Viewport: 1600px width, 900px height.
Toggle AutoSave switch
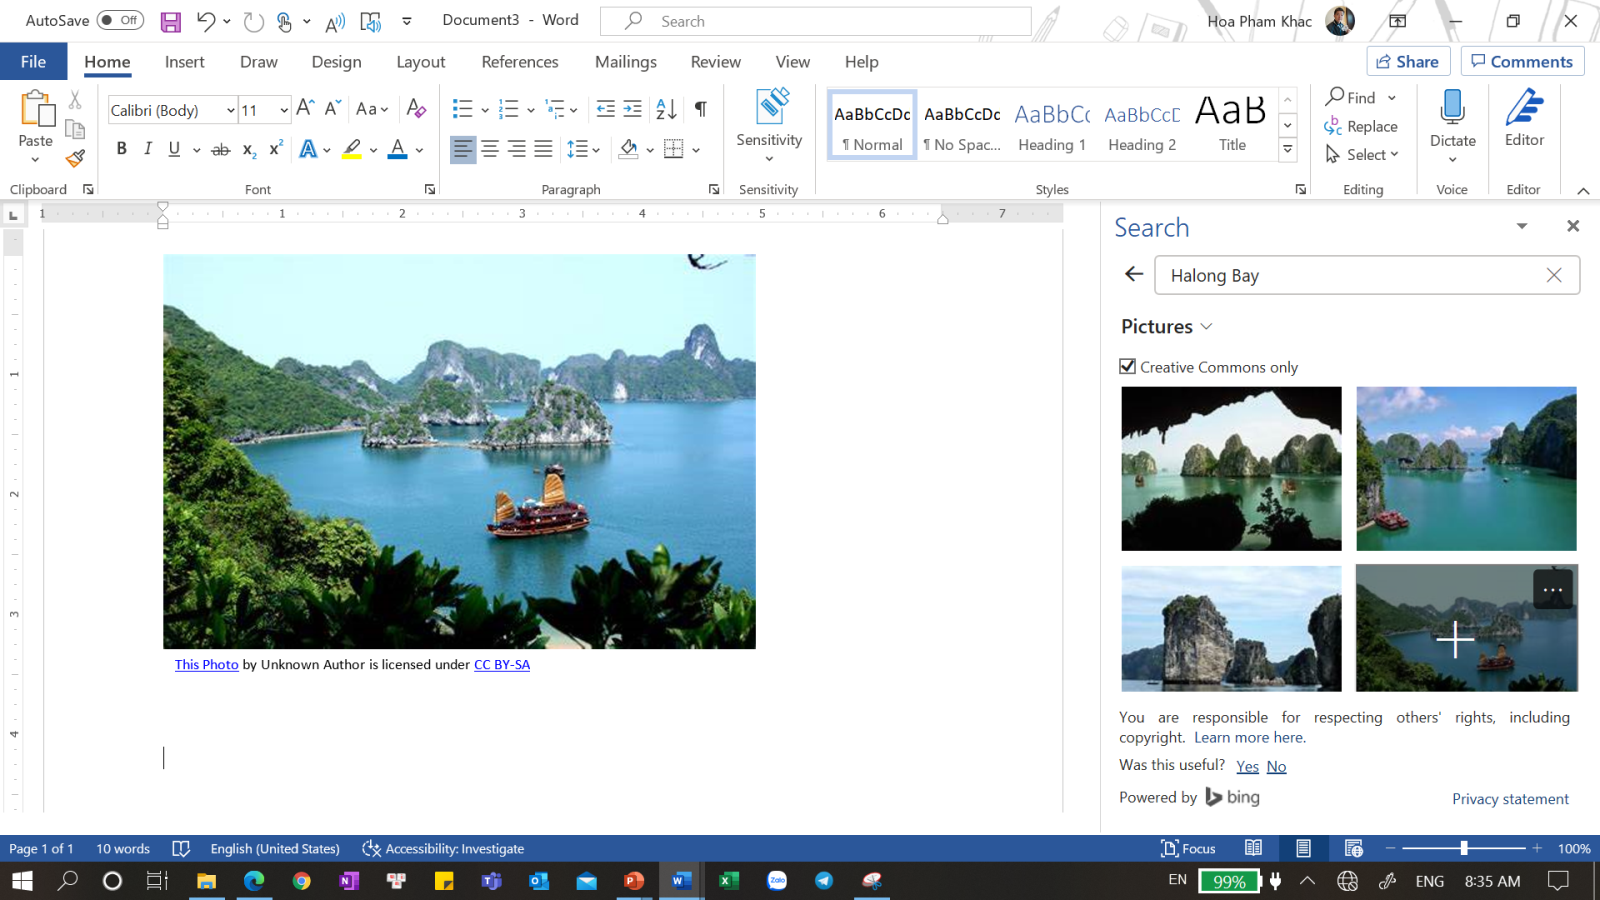[x=120, y=20]
